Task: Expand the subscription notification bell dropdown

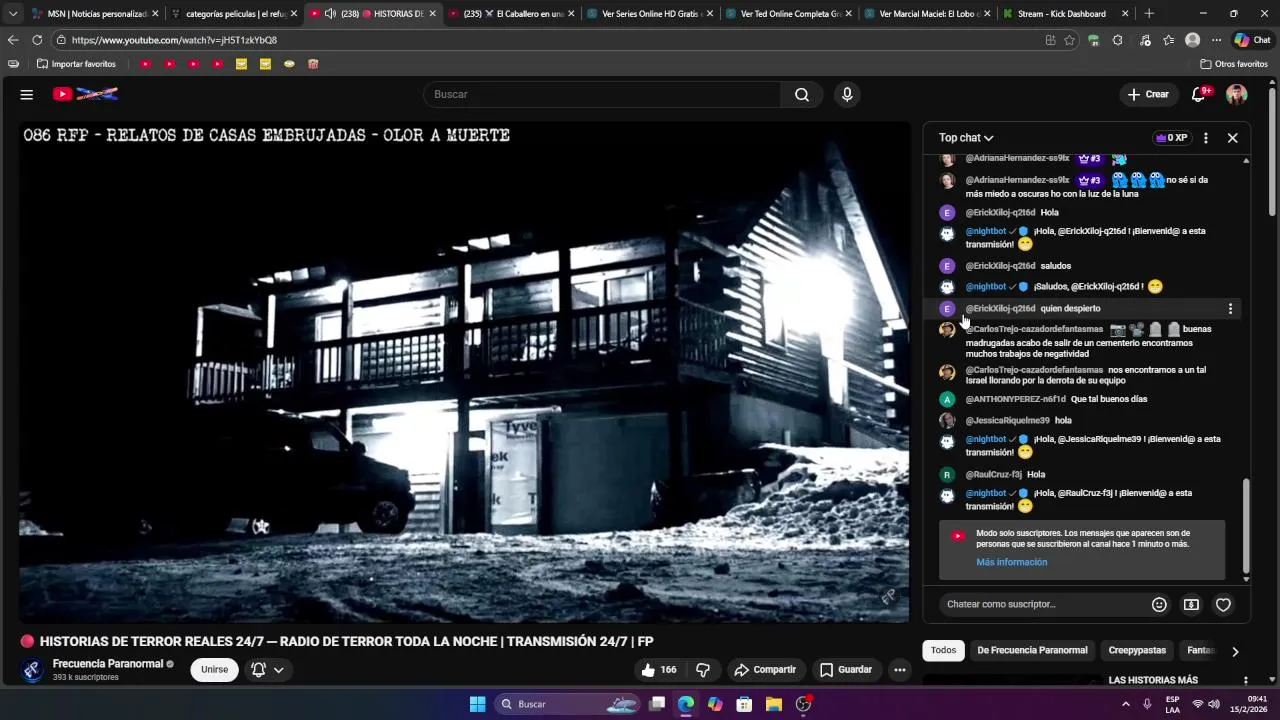Action: tap(268, 670)
